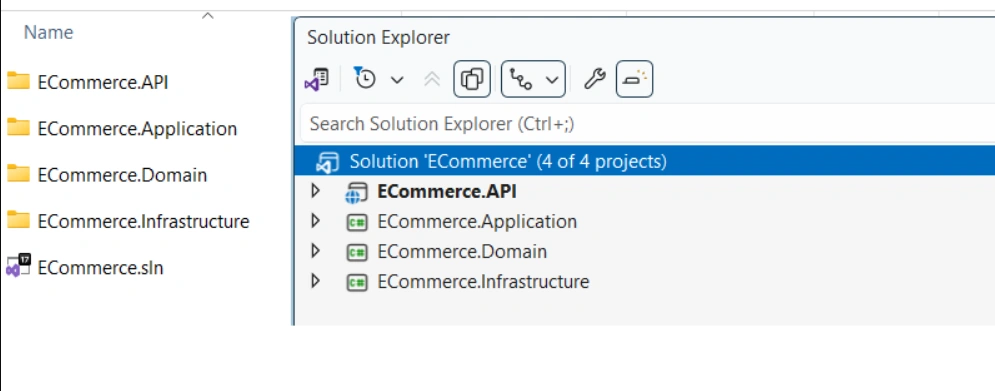Click ECommerce.API folder name in File Explorer
Screen dimensions: 995x391
pyautogui.click(x=103, y=83)
